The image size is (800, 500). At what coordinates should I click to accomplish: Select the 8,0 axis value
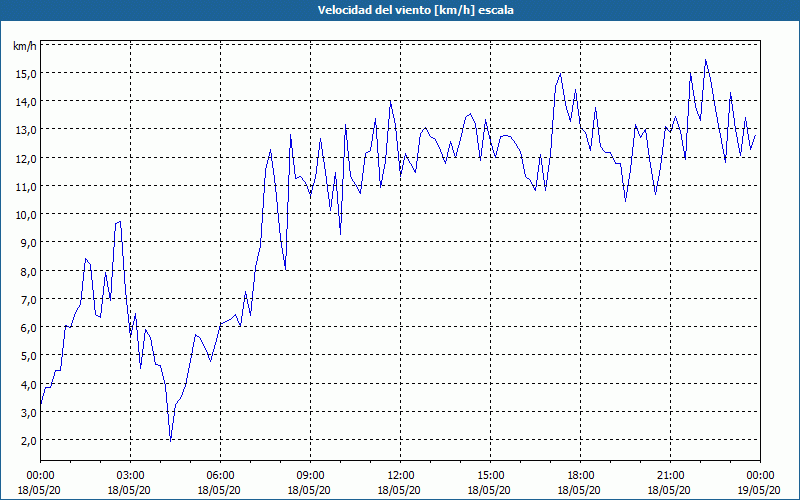(28, 271)
